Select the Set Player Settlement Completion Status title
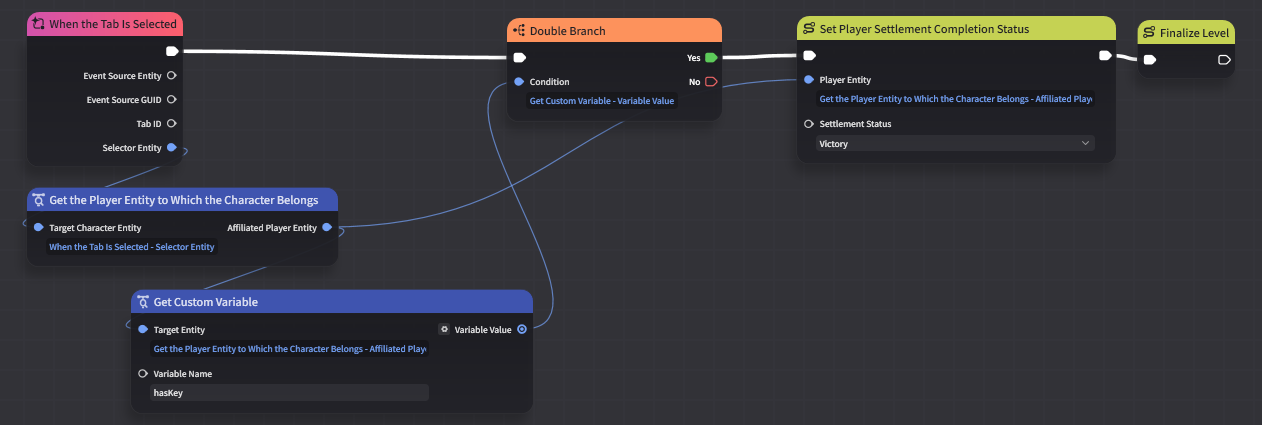The image size is (1262, 425). point(925,29)
